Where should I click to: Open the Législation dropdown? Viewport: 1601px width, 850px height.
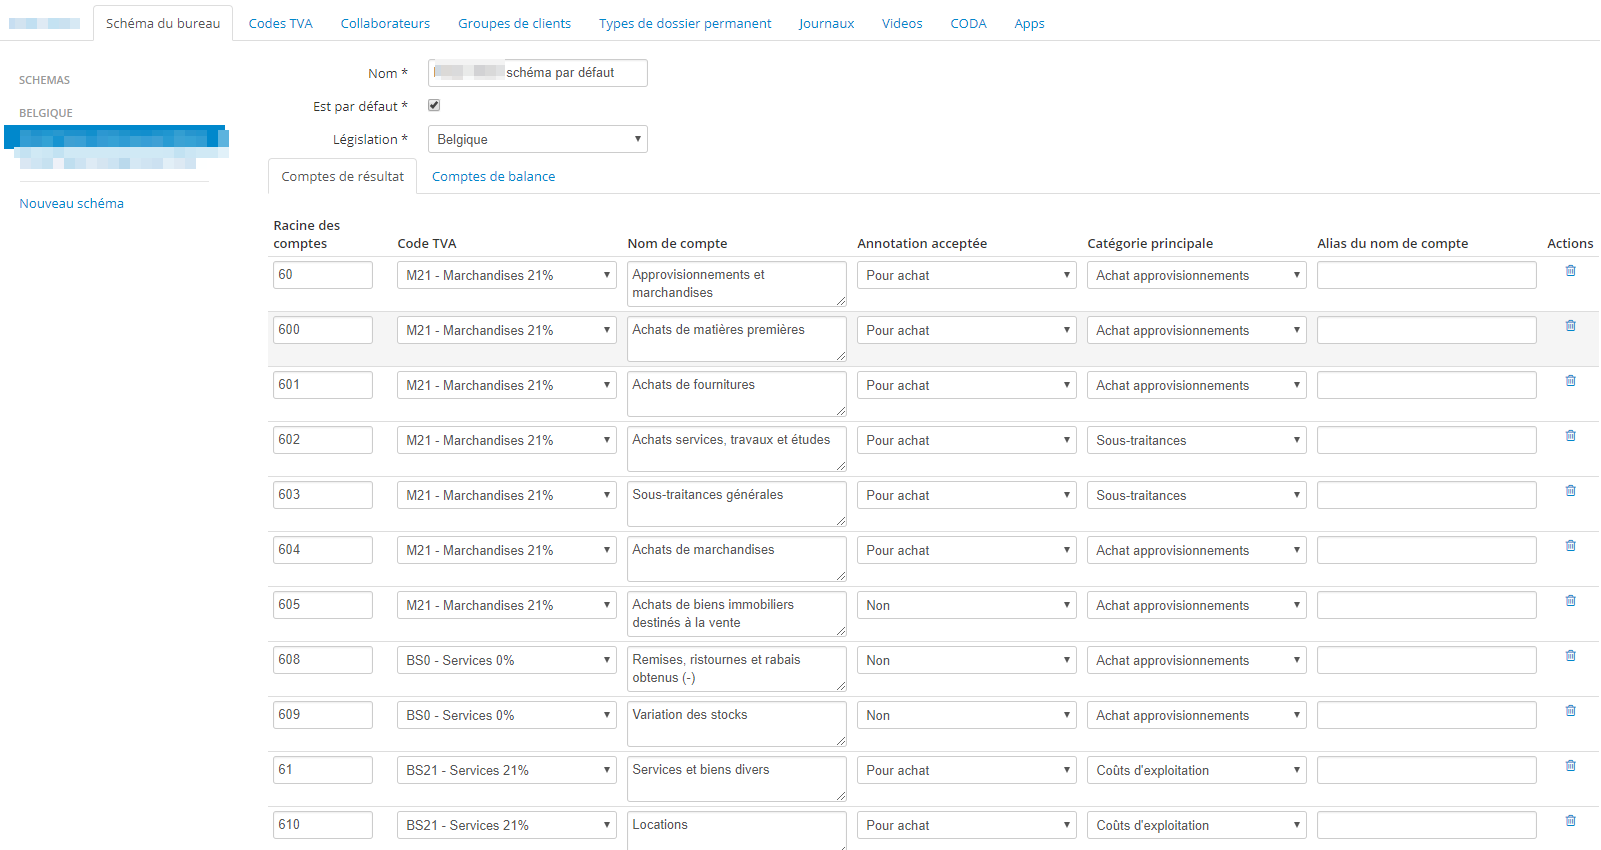537,139
